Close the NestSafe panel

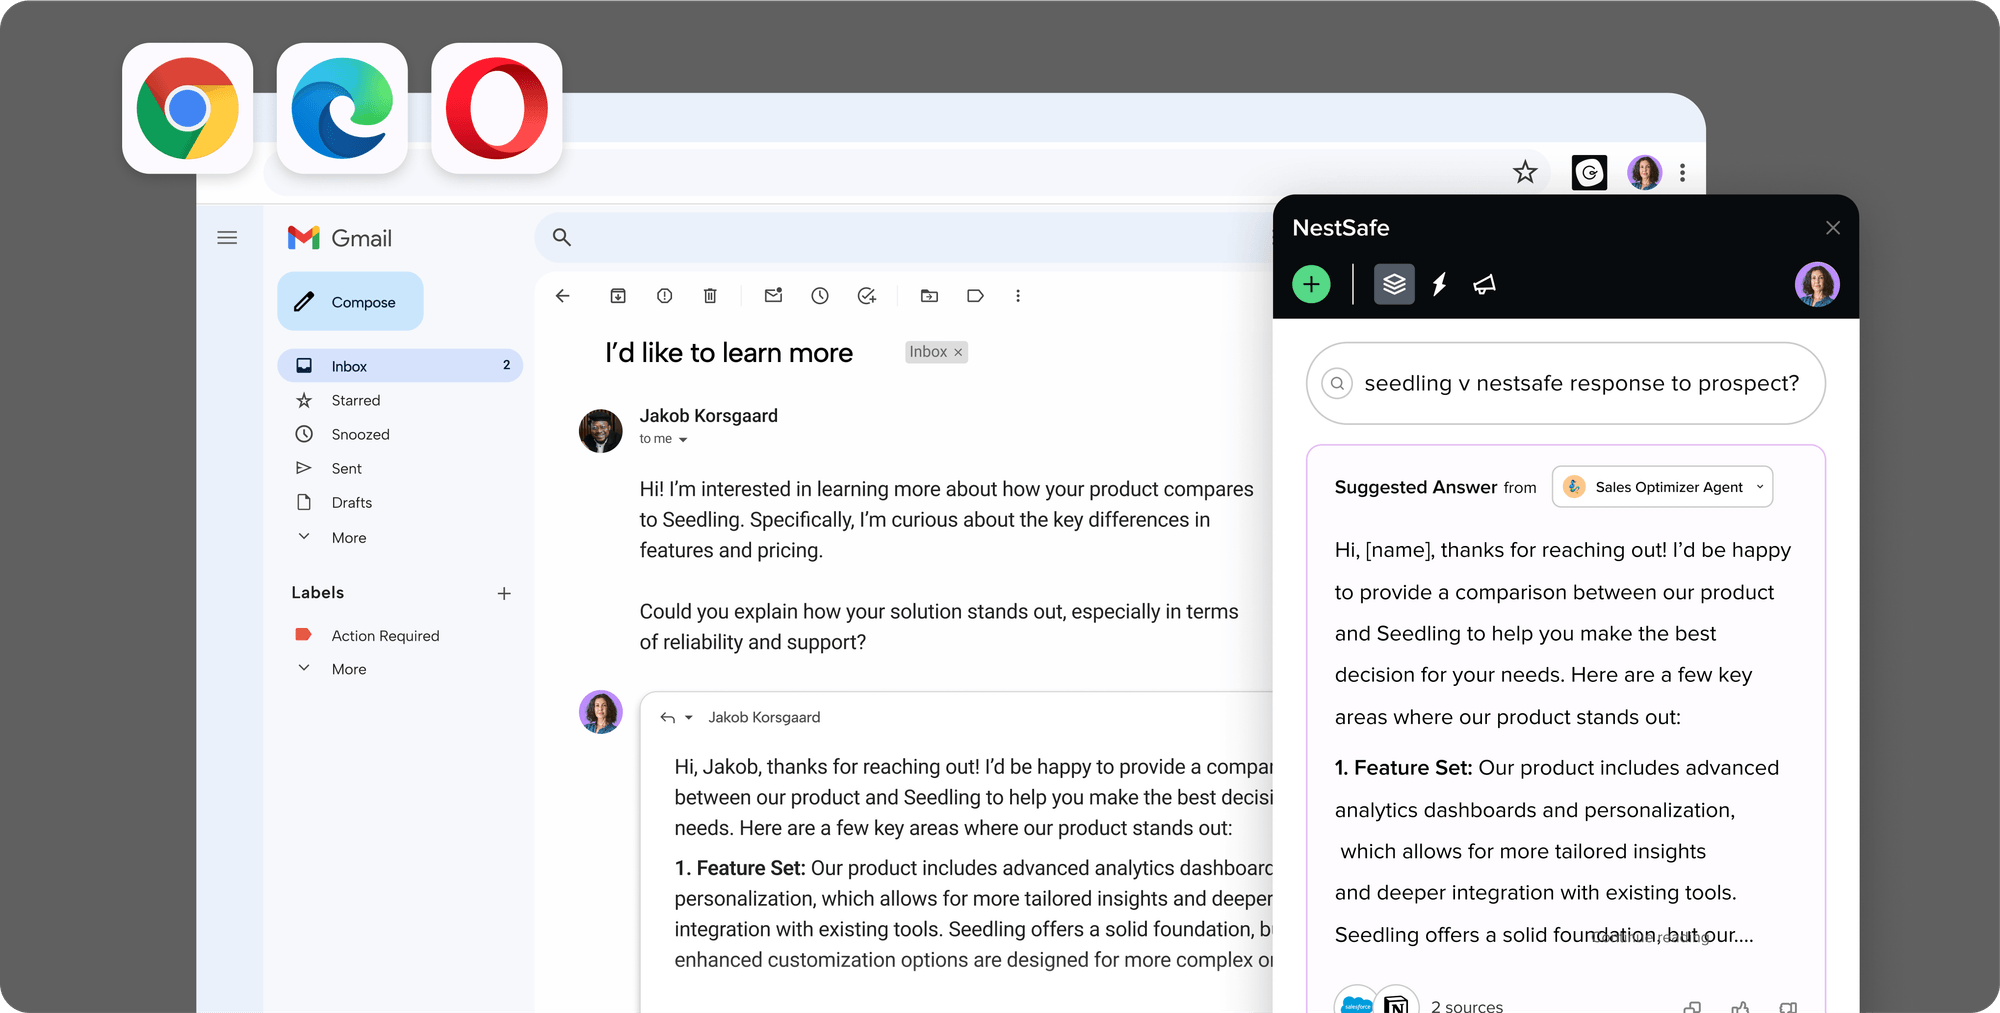(x=1833, y=228)
